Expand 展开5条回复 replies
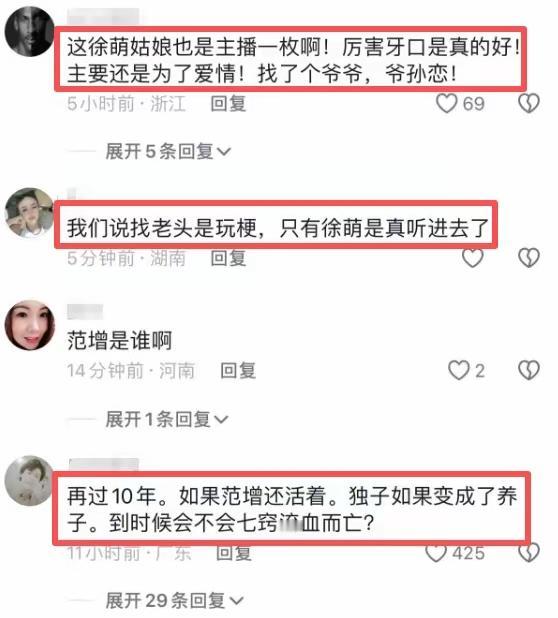558x618 pixels. click(x=168, y=151)
